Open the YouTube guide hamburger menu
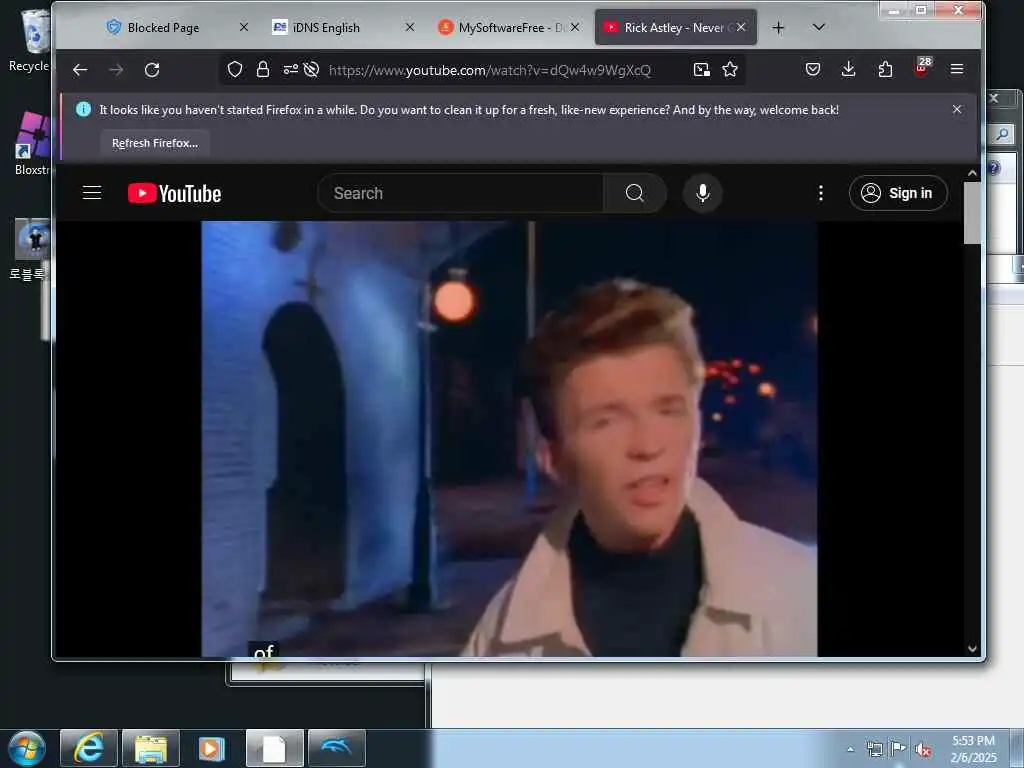Viewport: 1024px width, 768px height. (x=92, y=193)
